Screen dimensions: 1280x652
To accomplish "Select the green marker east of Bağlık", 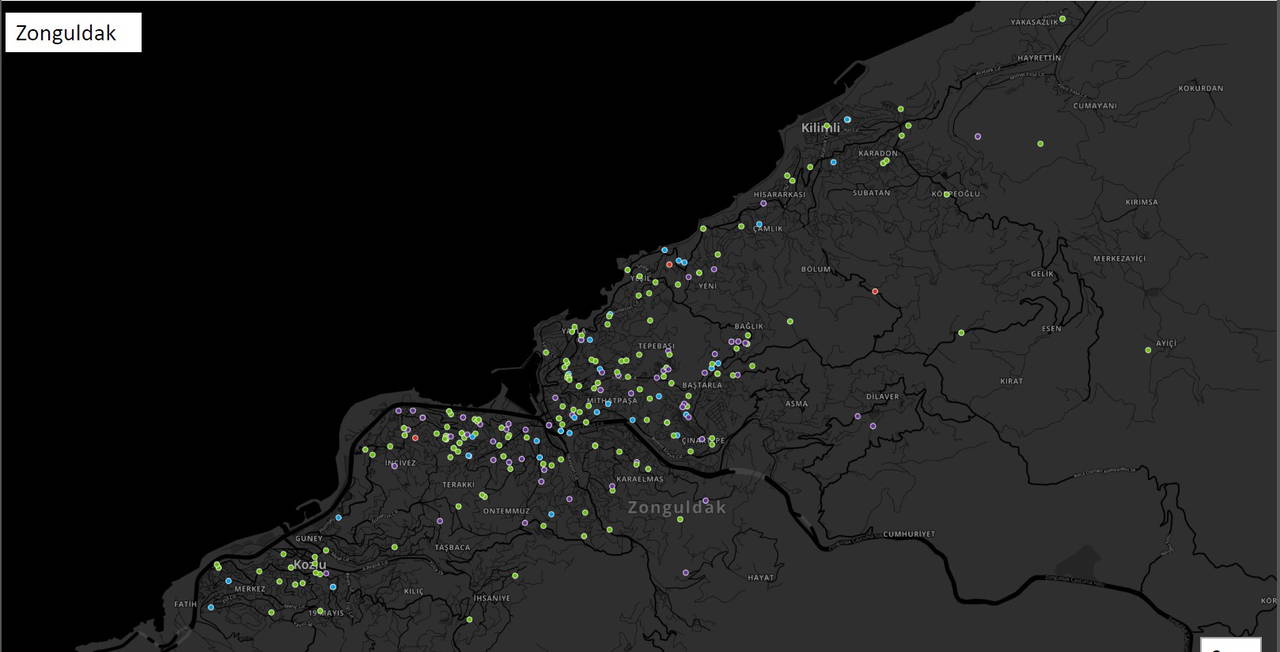I will click(790, 321).
